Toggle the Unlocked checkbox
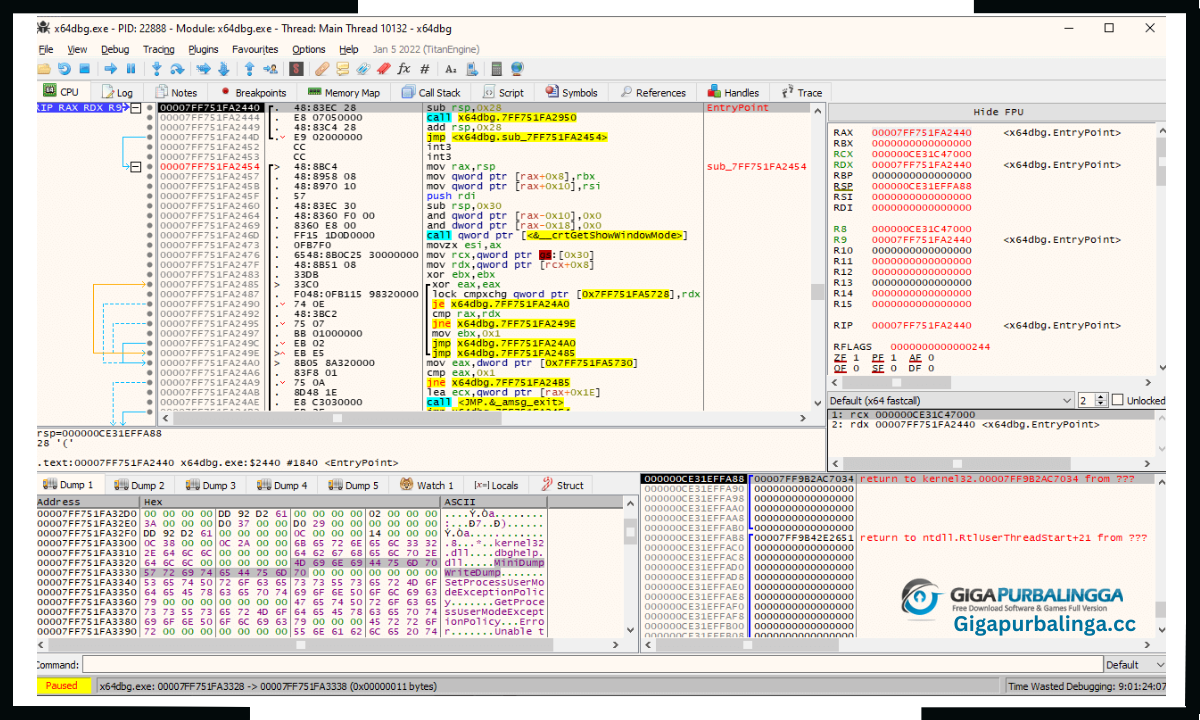 click(1118, 400)
